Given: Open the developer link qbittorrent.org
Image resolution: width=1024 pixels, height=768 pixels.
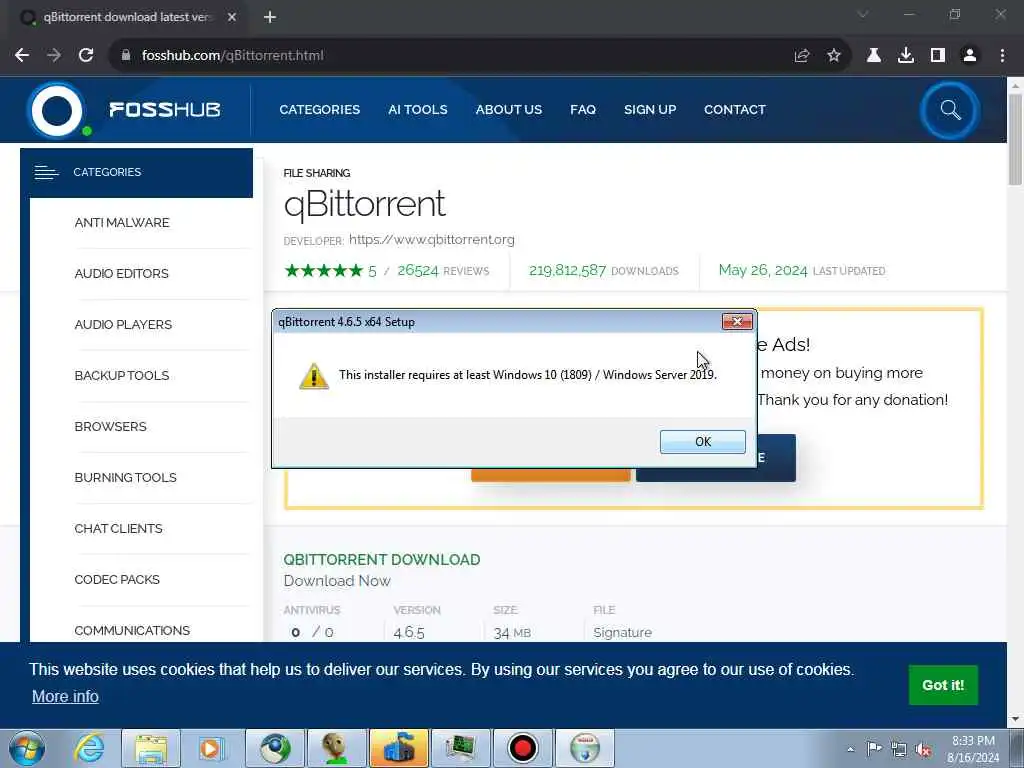Looking at the screenshot, I should [432, 240].
